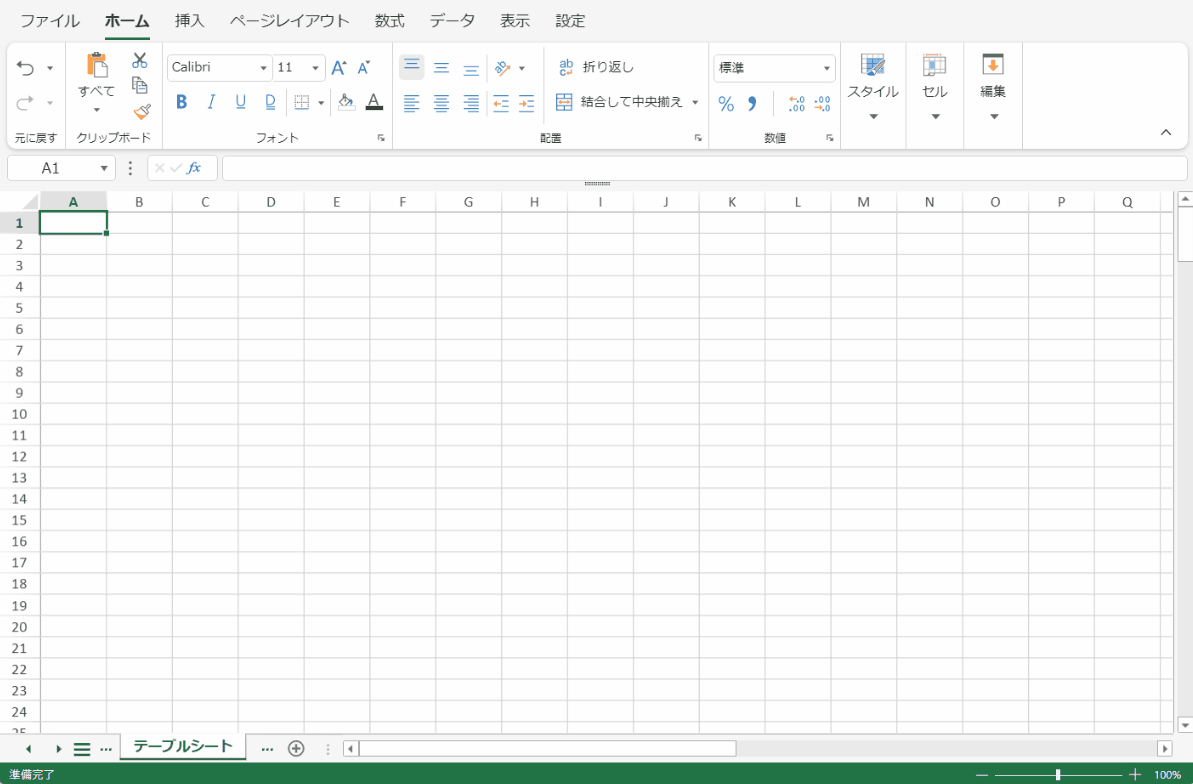Viewport: 1193px width, 784px height.
Task: Select the fill color bucket icon
Action: click(346, 102)
